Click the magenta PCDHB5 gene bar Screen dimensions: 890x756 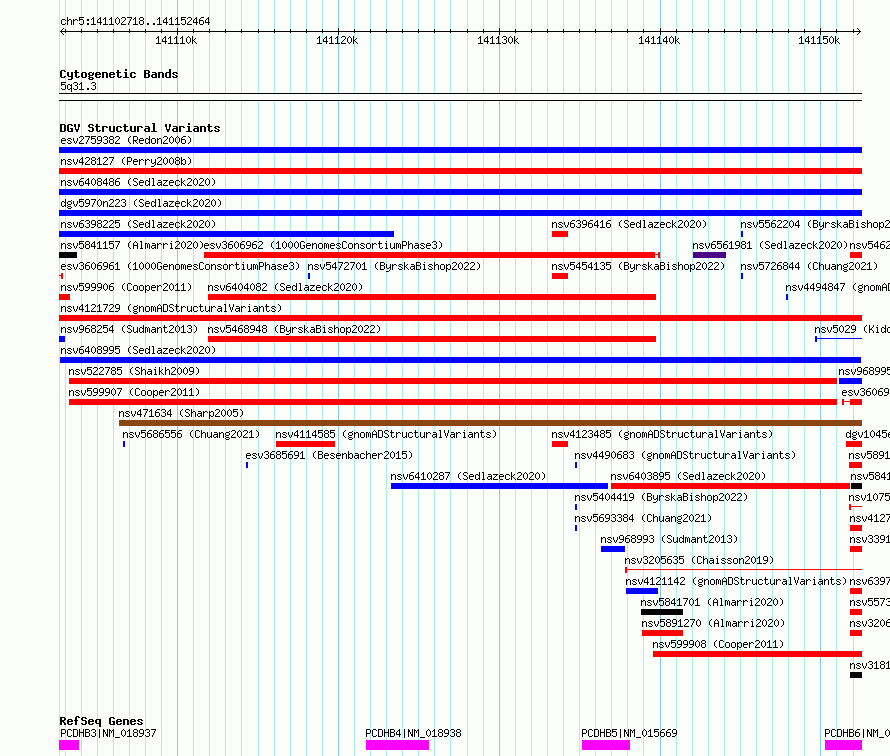606,745
